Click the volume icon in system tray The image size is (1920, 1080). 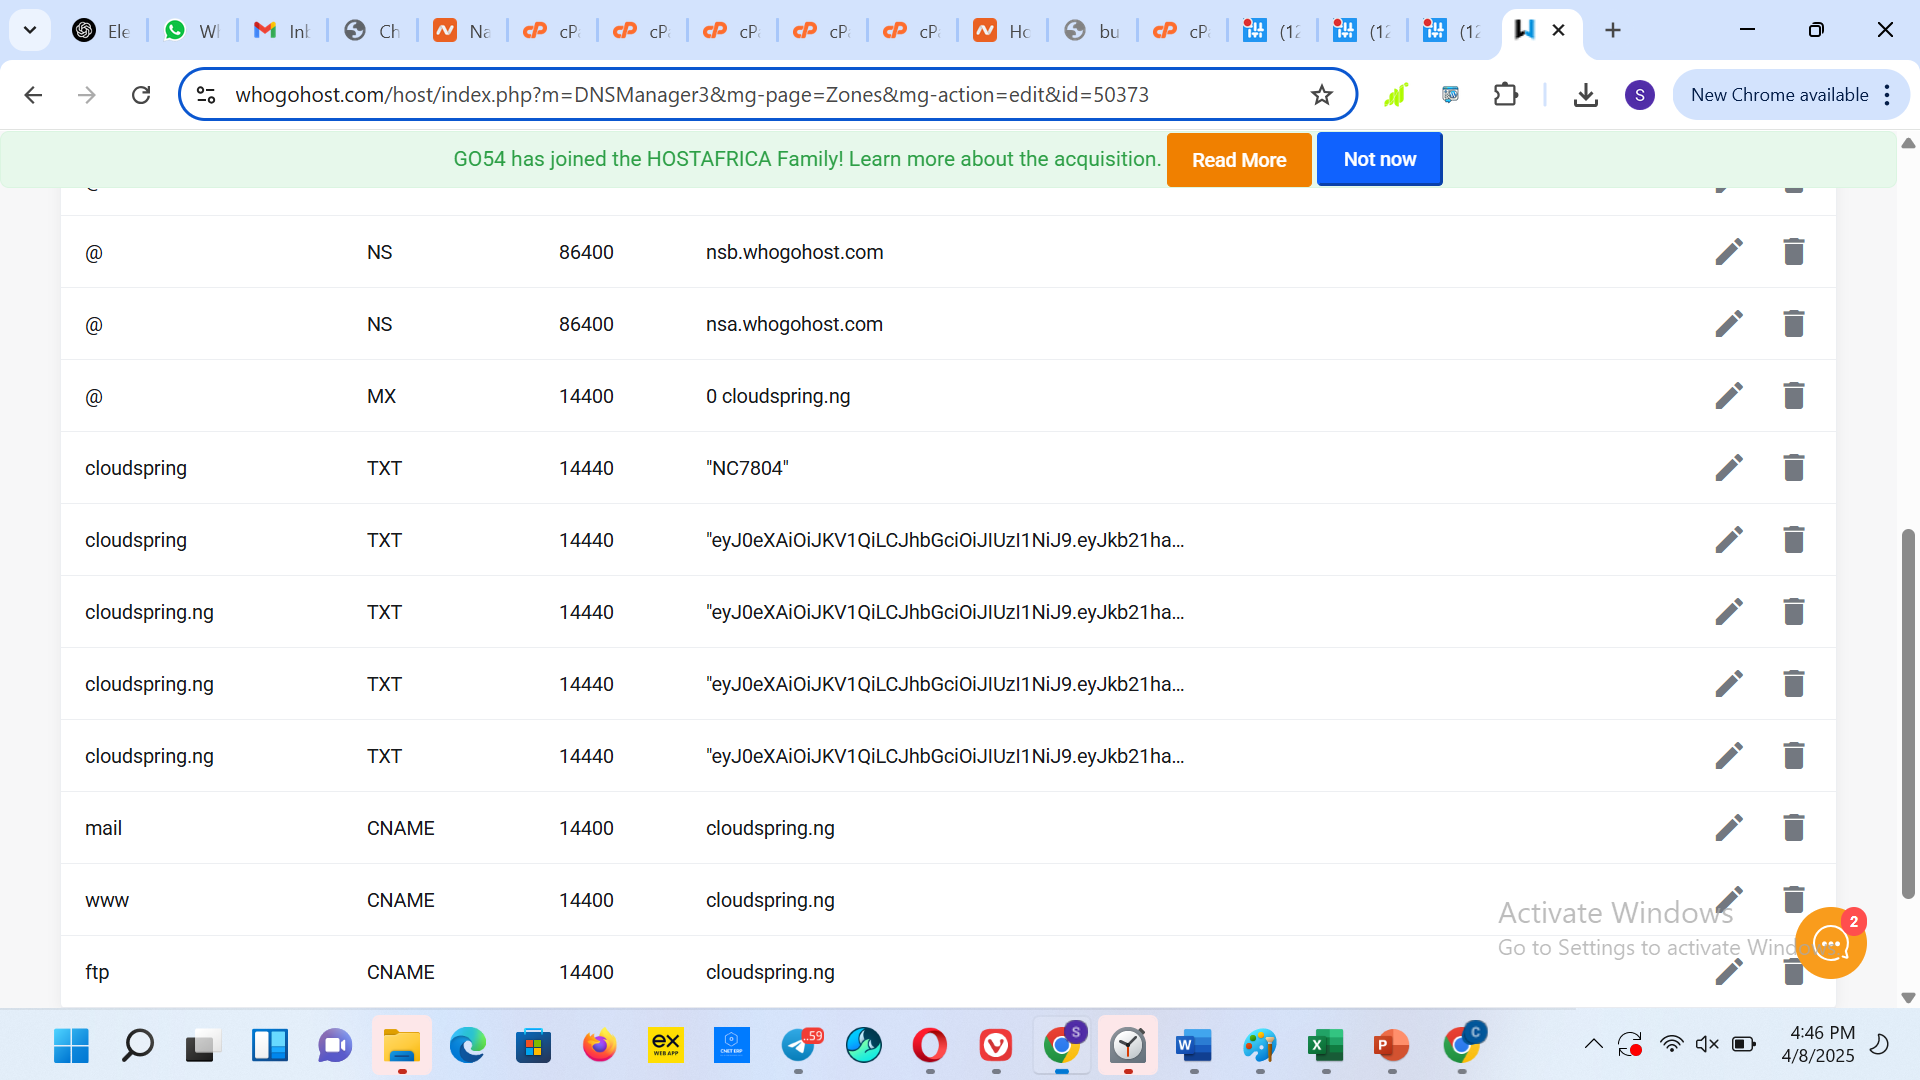pyautogui.click(x=1707, y=1045)
